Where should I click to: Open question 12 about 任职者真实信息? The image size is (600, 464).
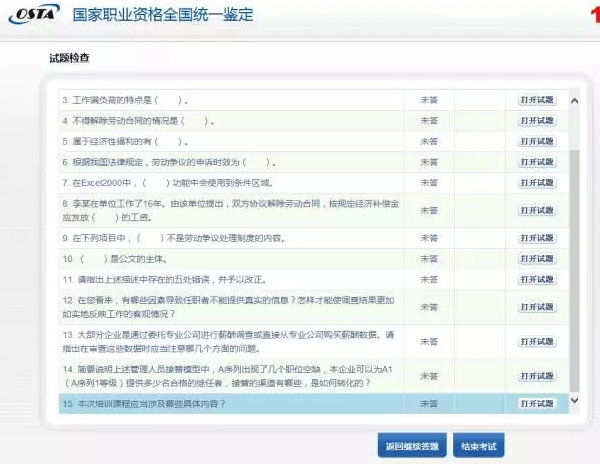pyautogui.click(x=536, y=305)
